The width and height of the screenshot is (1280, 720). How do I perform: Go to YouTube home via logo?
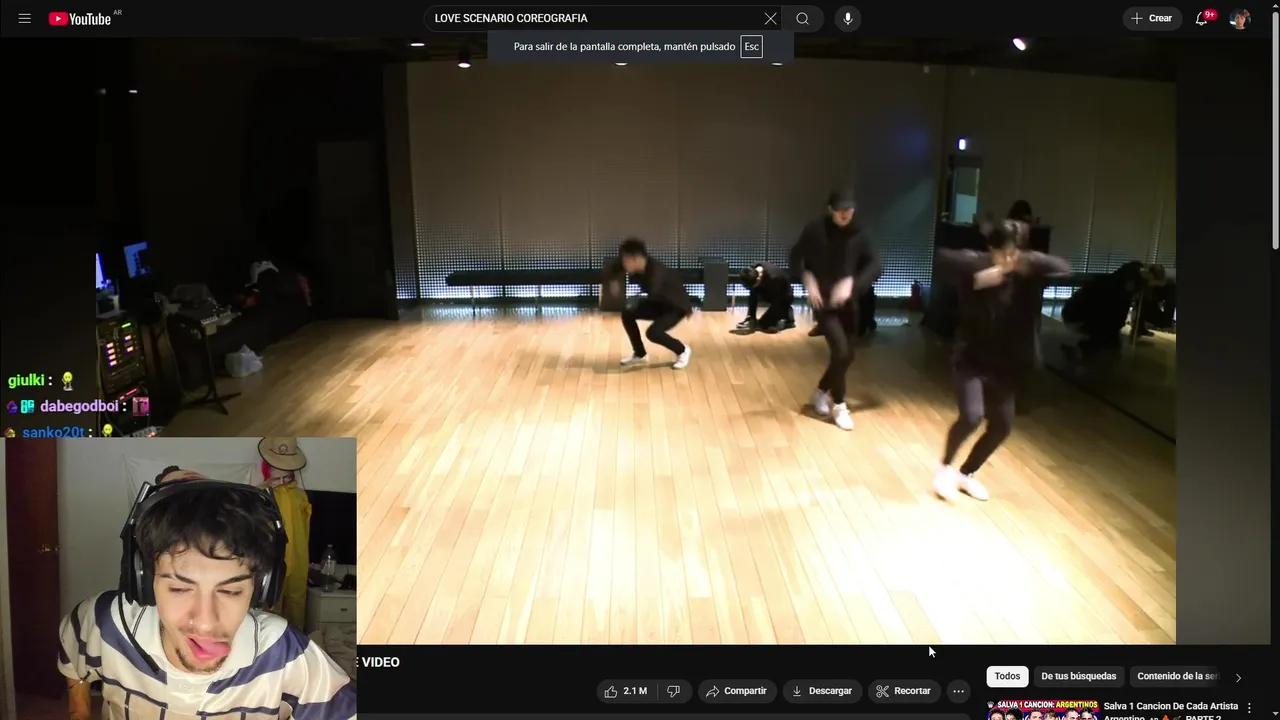point(80,18)
